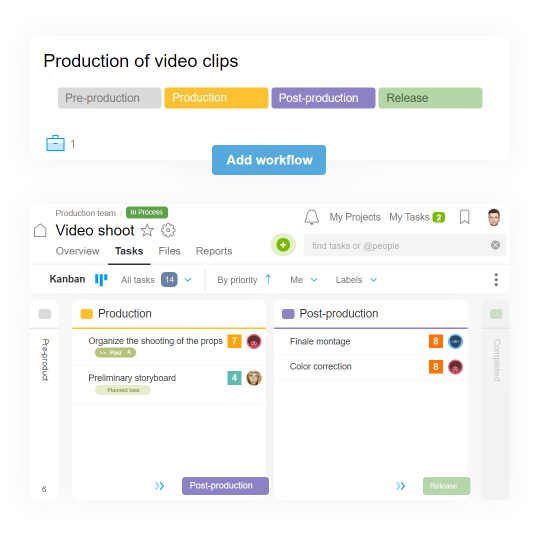Toggle the Kanban view icon
The image size is (540, 540).
(101, 280)
